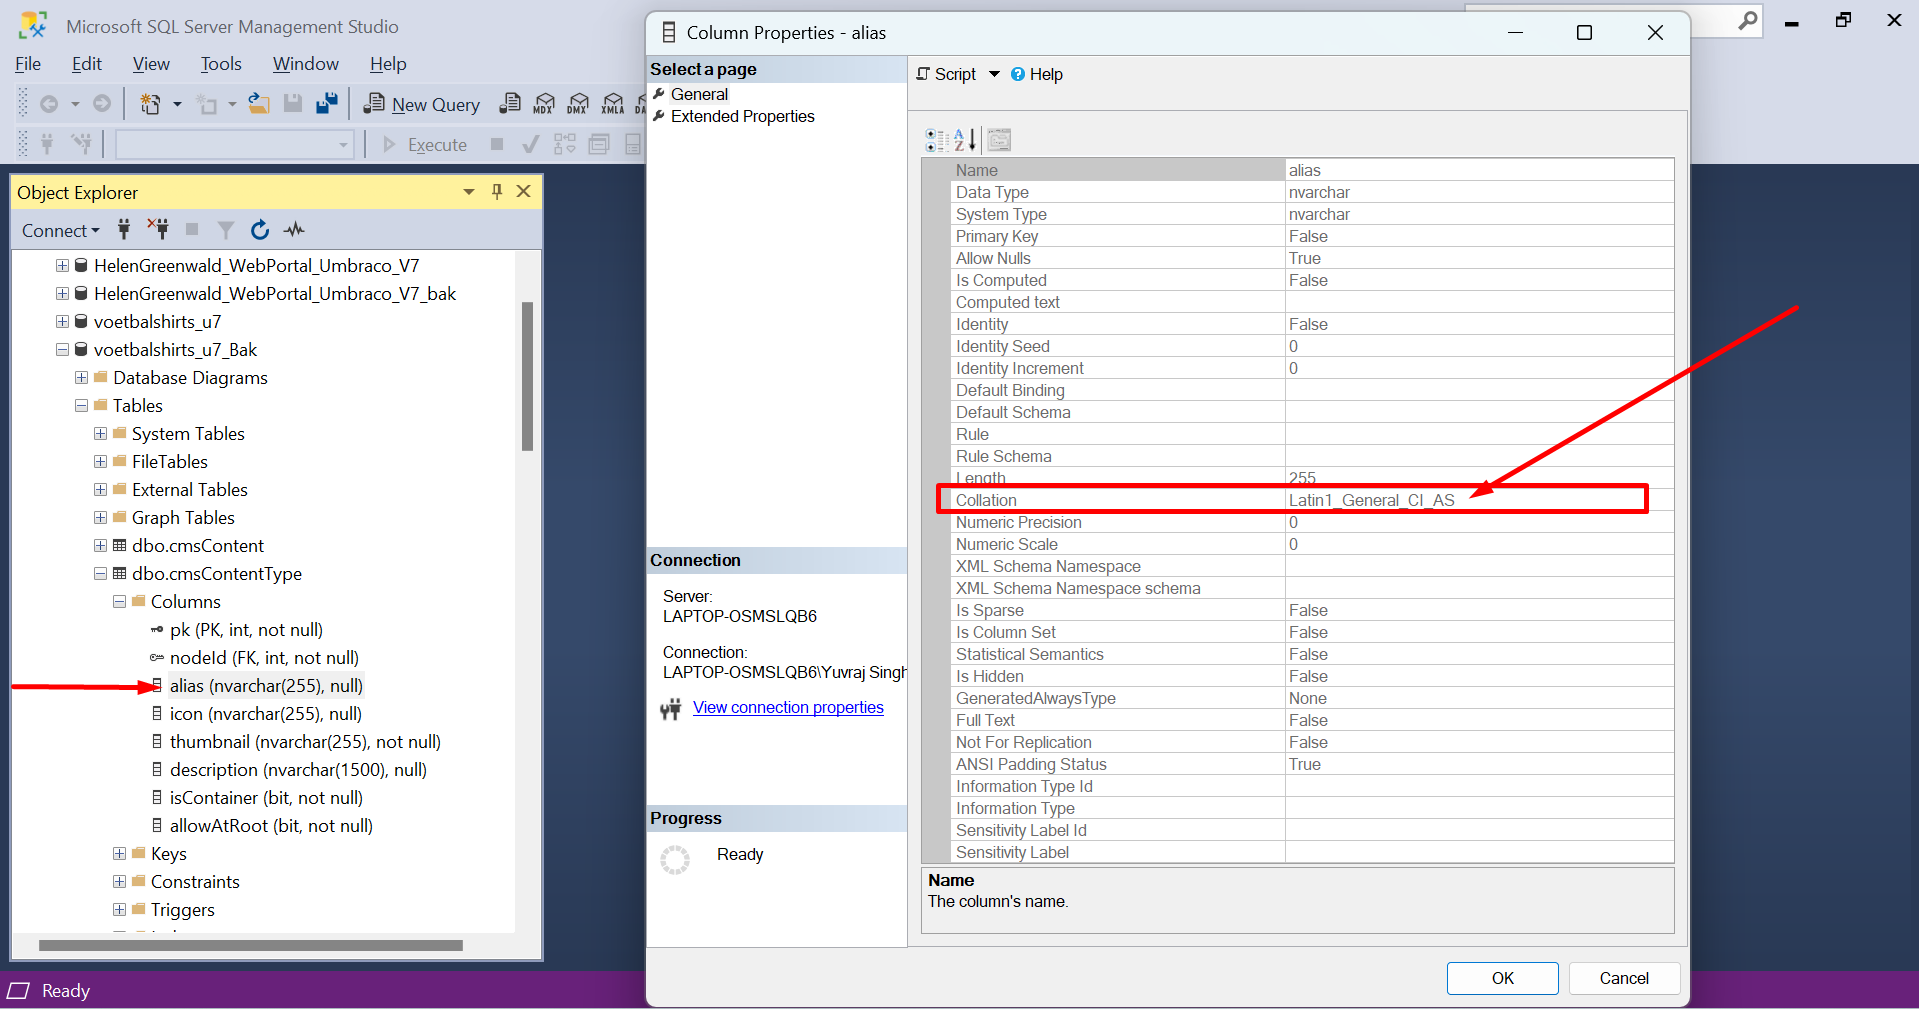Click the Save All icon

click(x=326, y=103)
